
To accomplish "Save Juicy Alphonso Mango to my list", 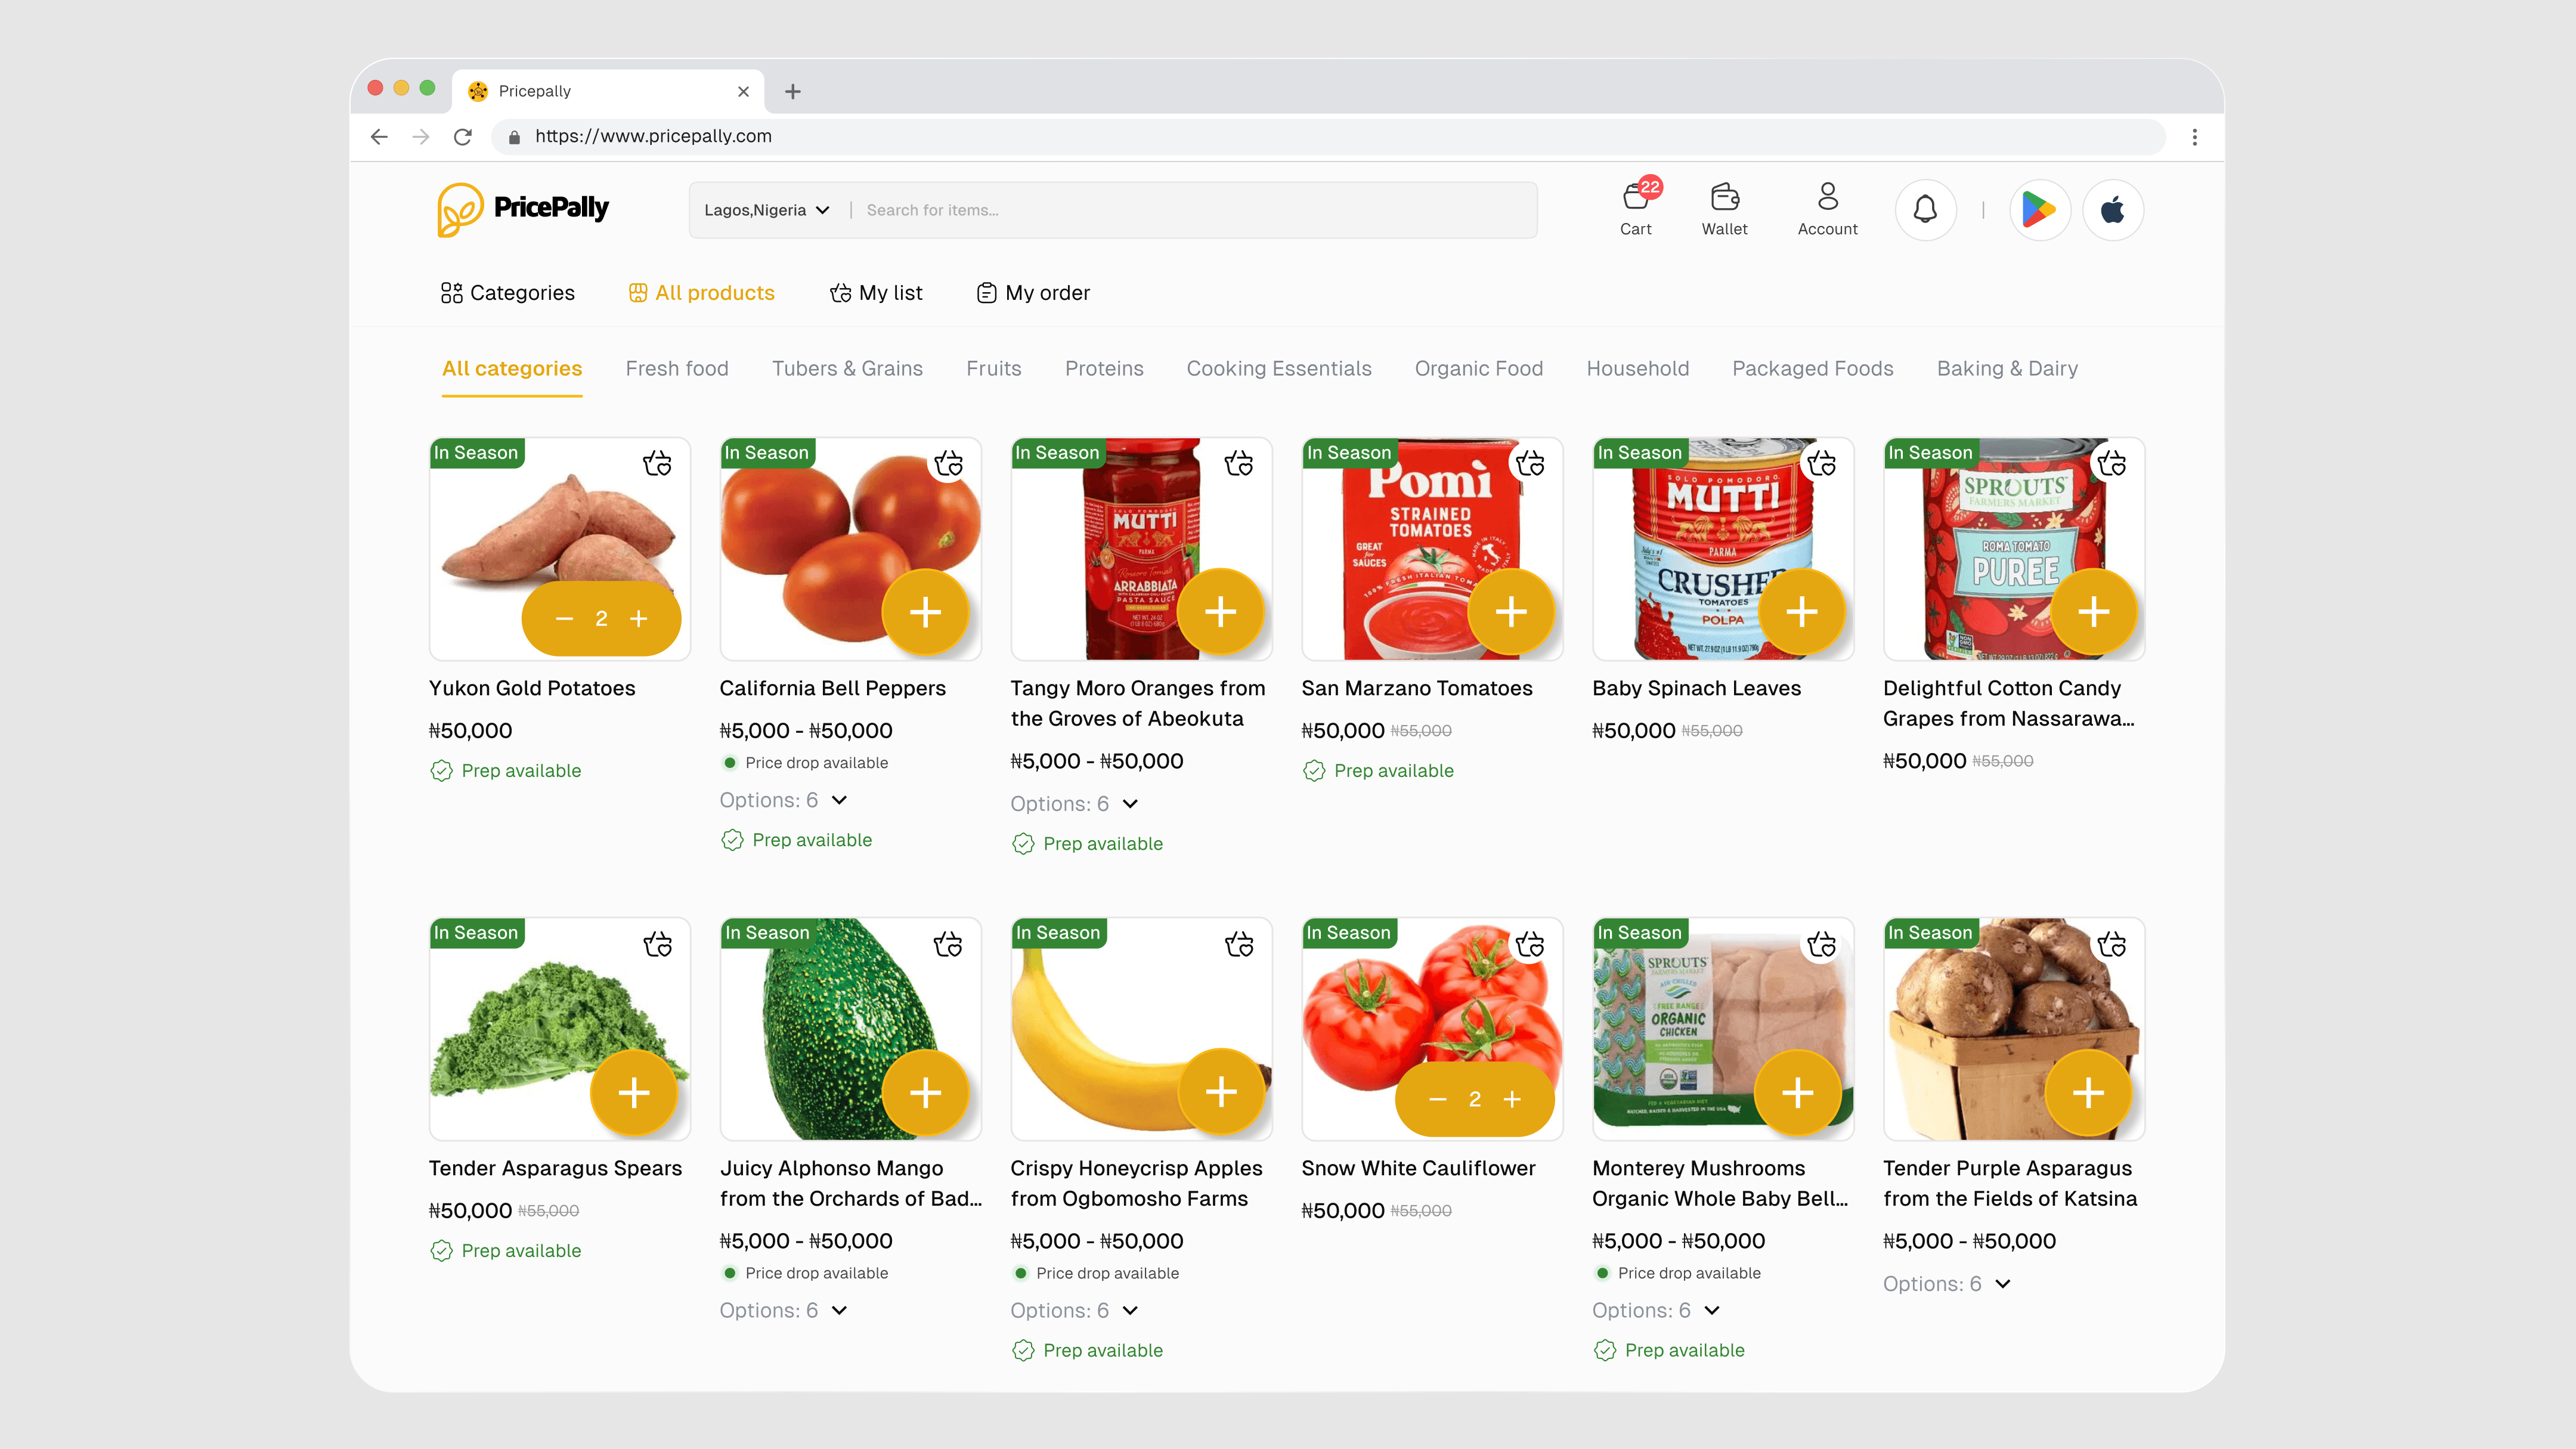I will point(948,945).
